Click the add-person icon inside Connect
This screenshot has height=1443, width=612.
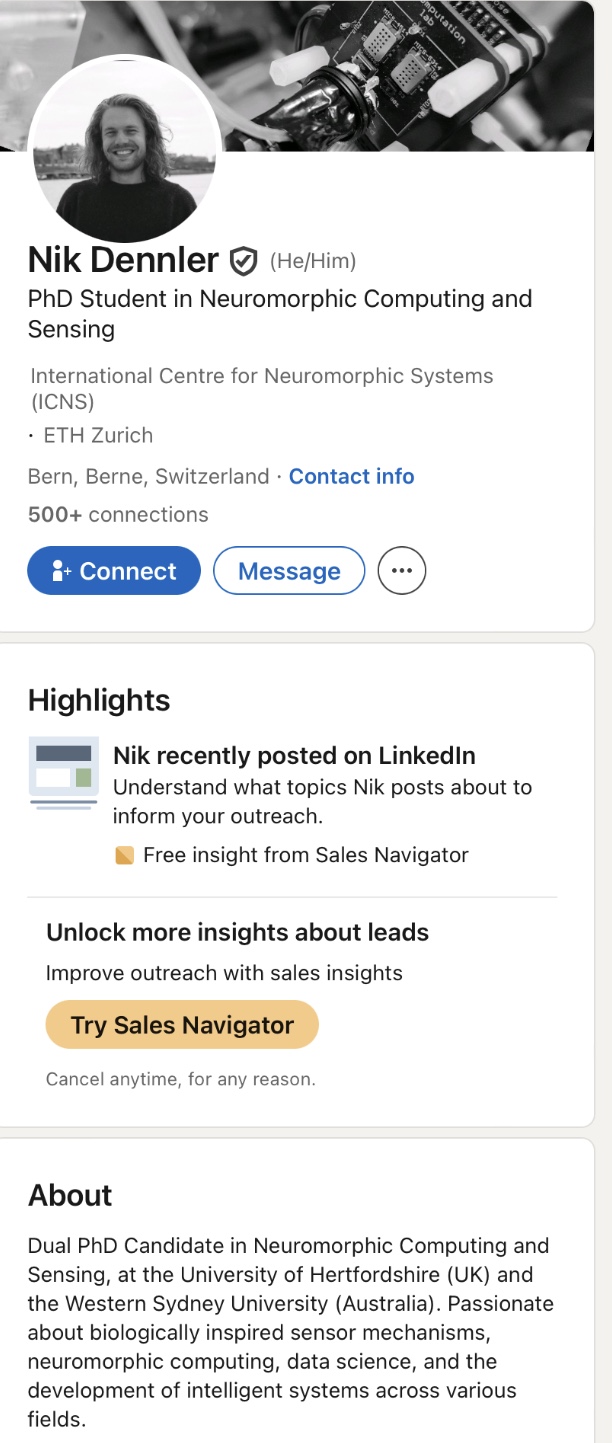click(62, 571)
